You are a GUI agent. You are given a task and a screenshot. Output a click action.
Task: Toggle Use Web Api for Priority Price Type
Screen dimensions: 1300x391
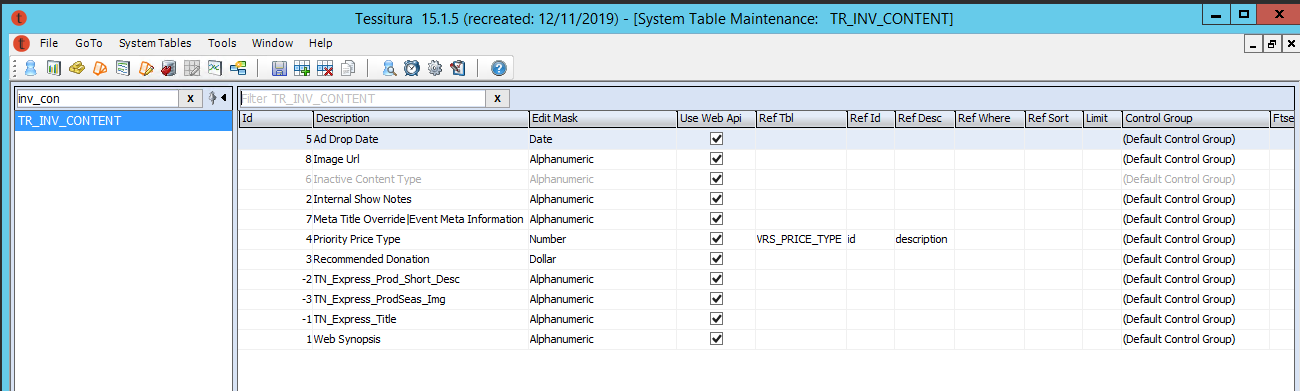[x=716, y=239]
